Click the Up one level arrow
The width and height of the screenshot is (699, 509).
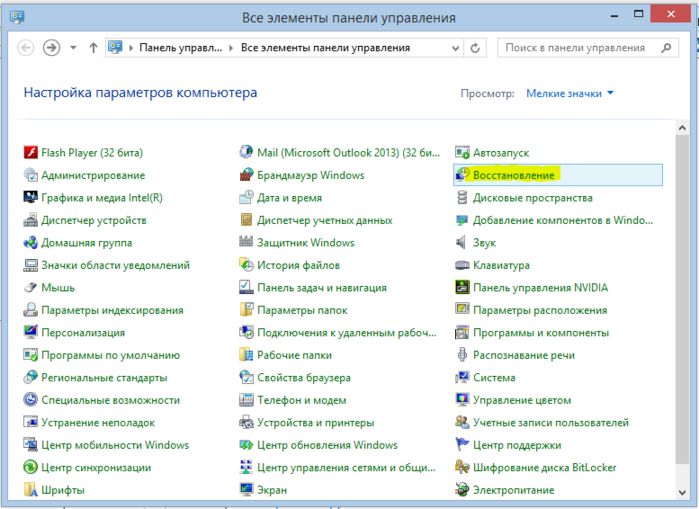coord(93,48)
